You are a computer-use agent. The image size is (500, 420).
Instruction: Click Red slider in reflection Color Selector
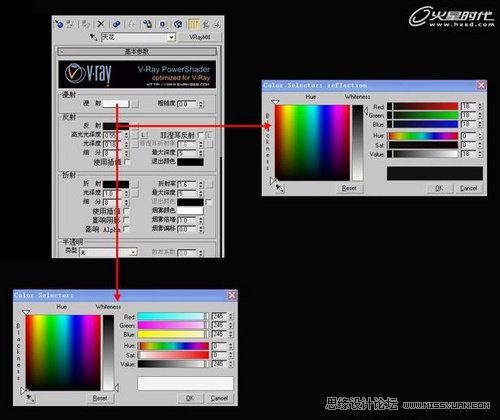point(423,106)
